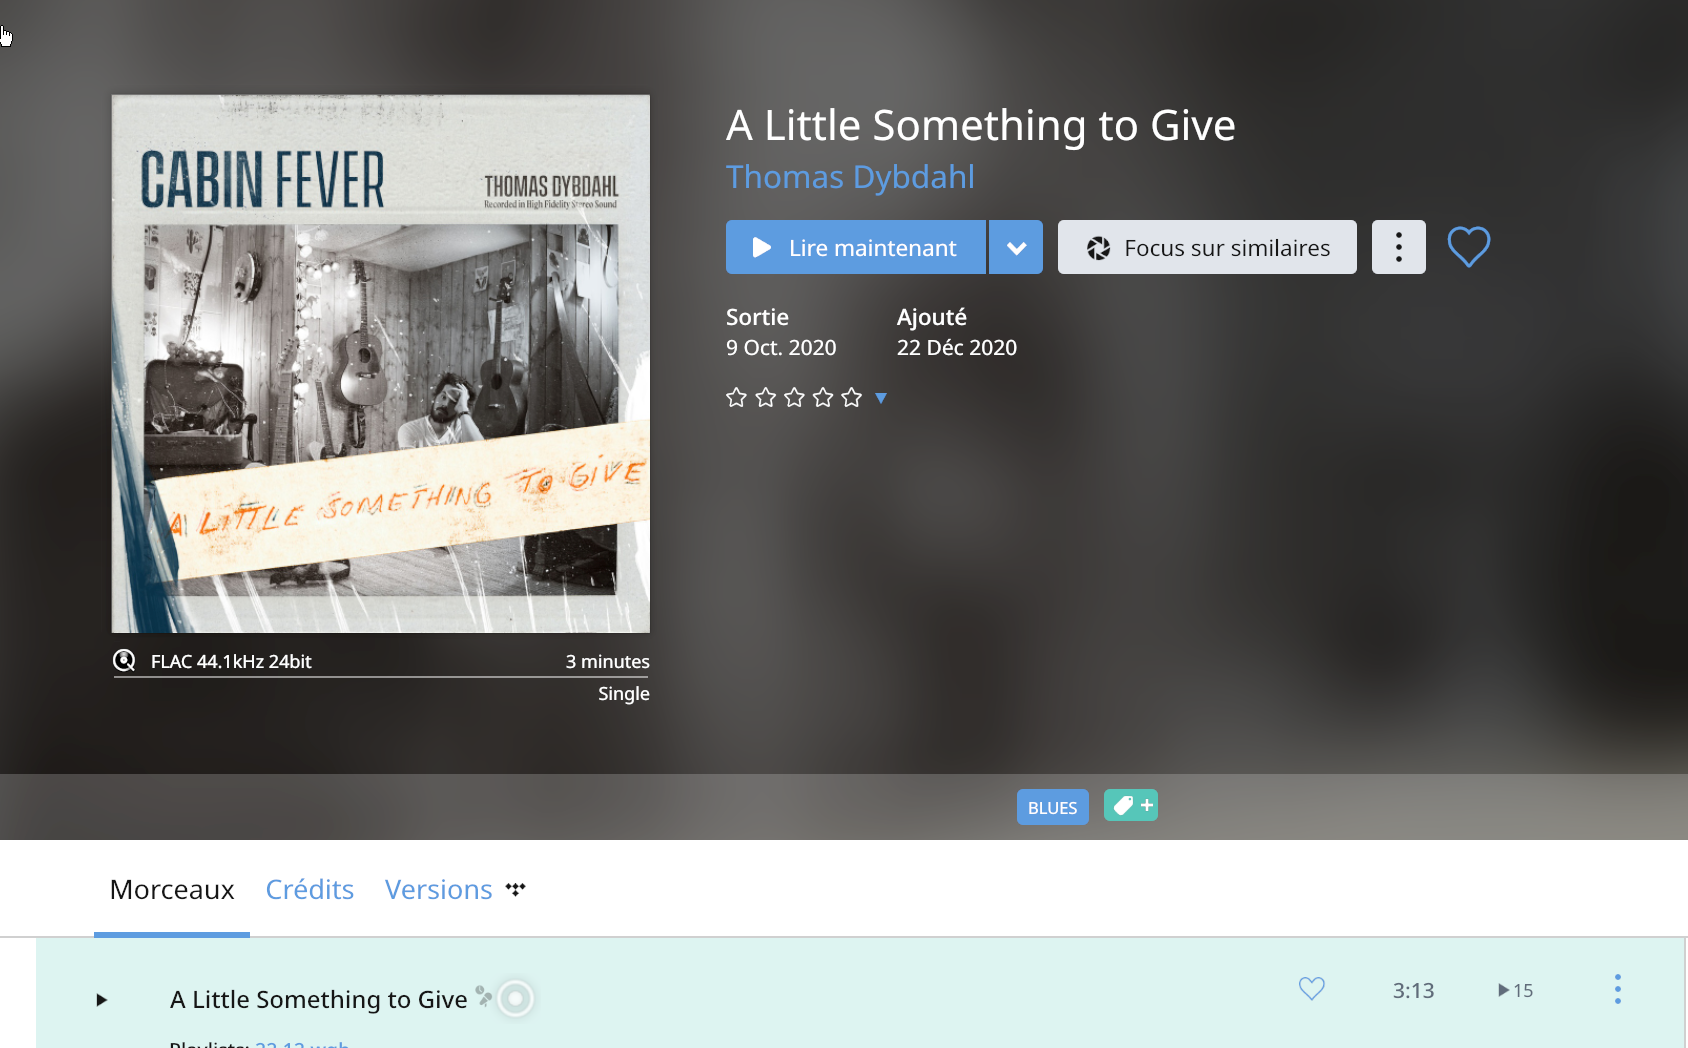Screen dimensions: 1688x1048
Task: Expand the Lire maintenant dropdown arrow
Action: [1016, 247]
